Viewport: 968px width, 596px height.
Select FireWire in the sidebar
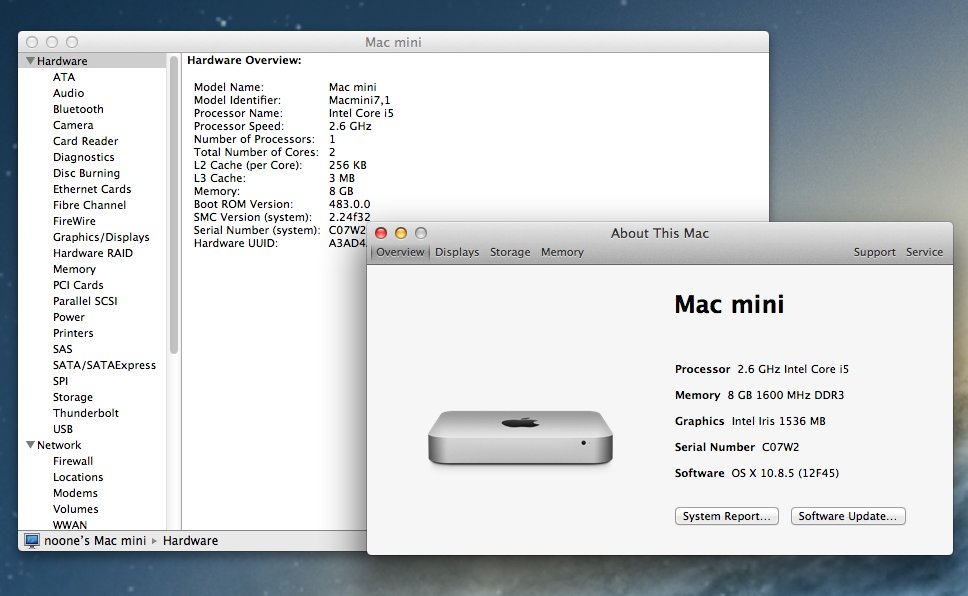click(x=74, y=222)
